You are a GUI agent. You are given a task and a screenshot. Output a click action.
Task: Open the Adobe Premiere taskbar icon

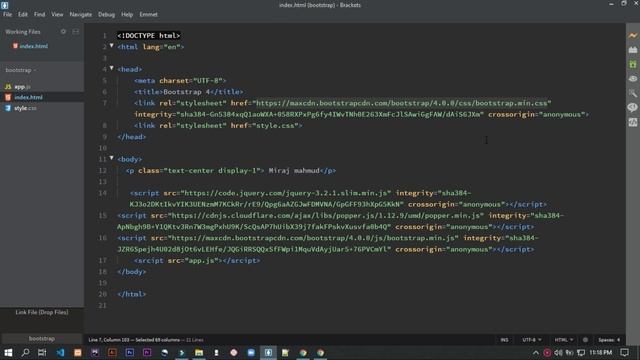tap(147, 352)
